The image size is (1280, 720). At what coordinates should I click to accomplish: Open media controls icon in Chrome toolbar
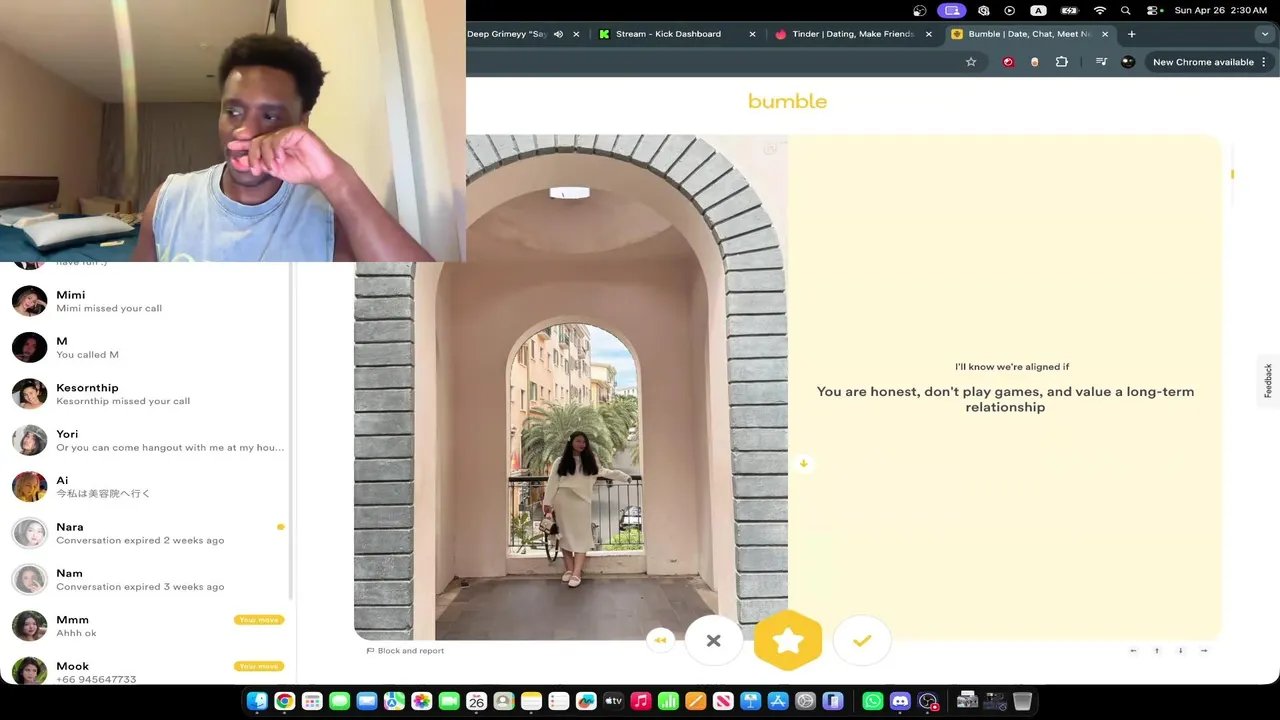click(1101, 62)
